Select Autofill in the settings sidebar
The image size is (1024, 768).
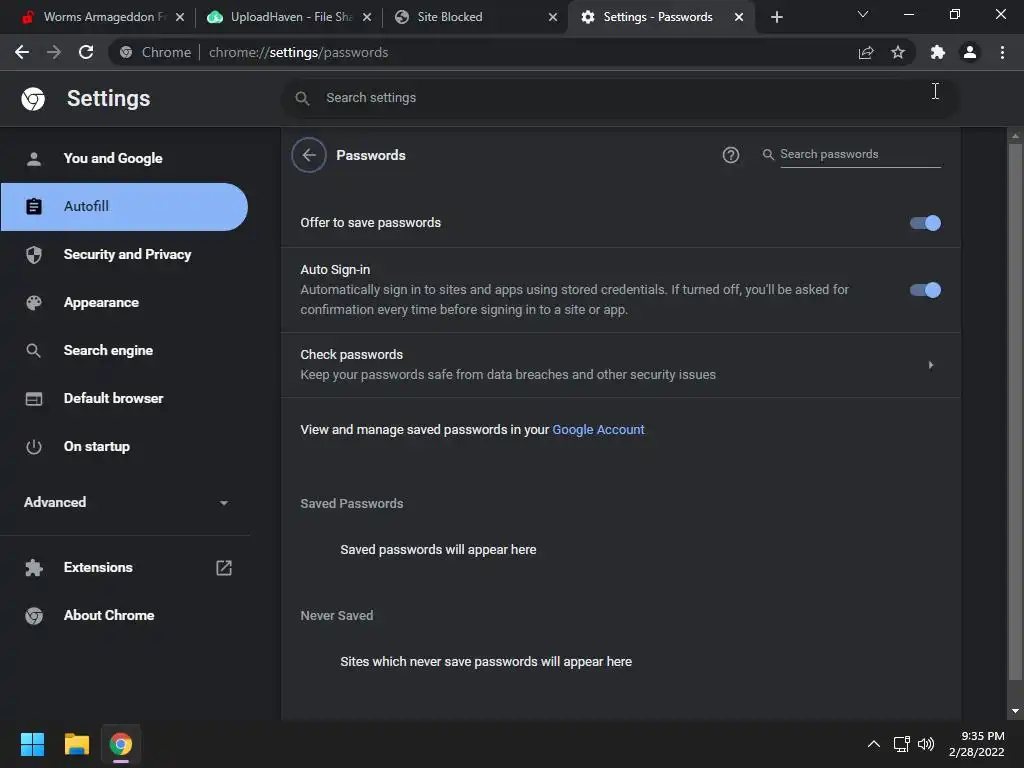[x=124, y=206]
